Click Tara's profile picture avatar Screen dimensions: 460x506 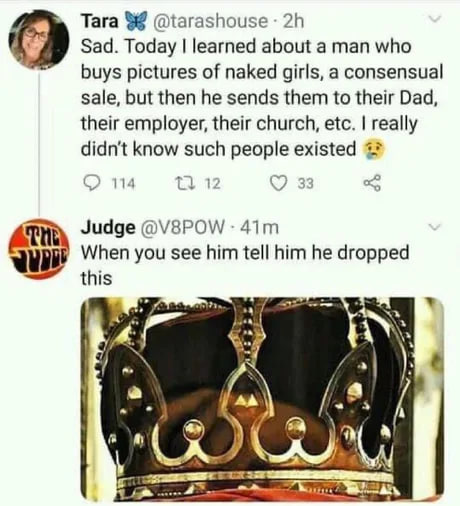click(38, 39)
